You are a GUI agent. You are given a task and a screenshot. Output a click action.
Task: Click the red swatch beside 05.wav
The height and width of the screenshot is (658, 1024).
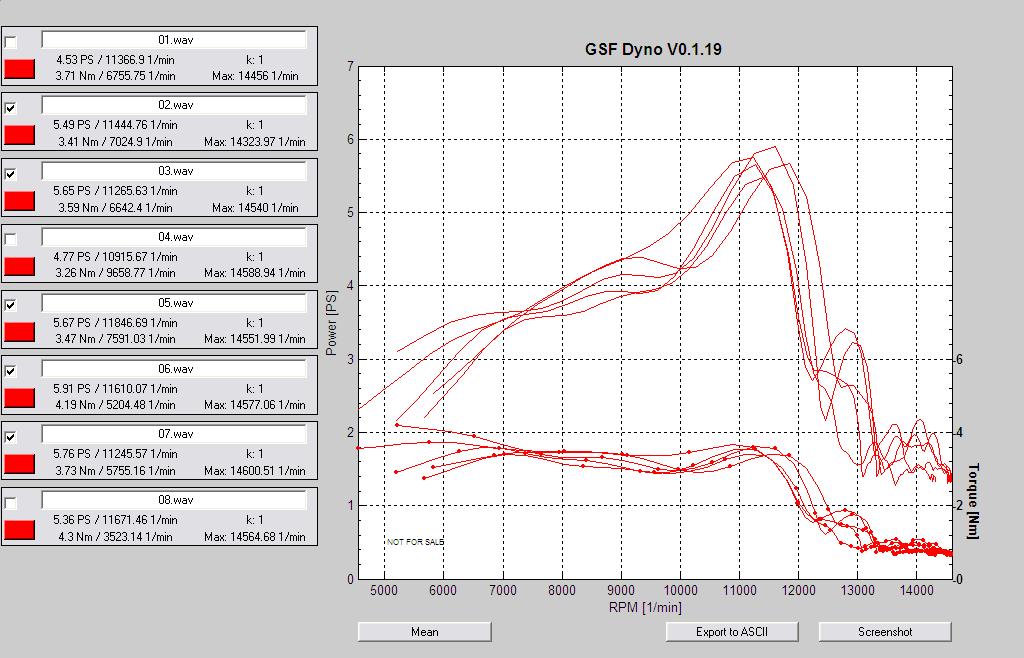coord(20,332)
